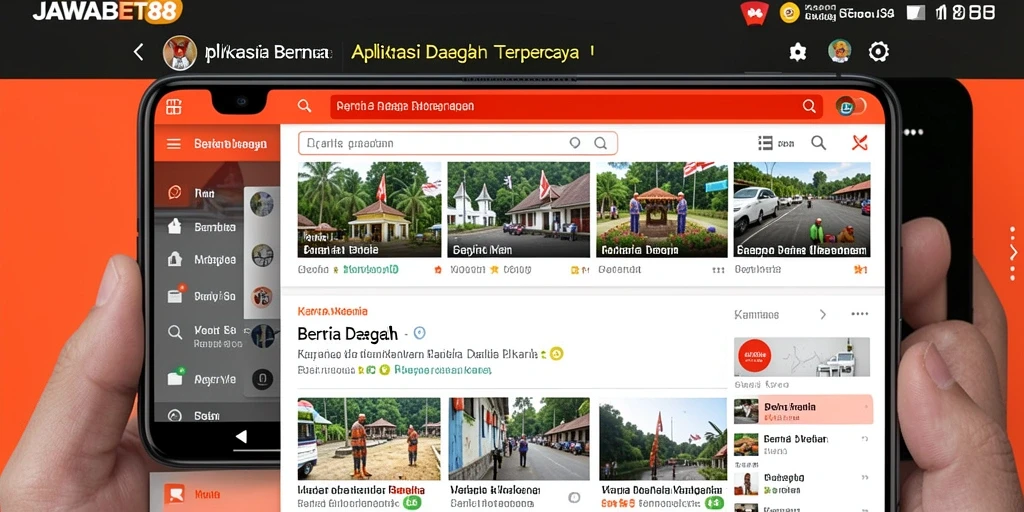
Task: Click the user avatar between the two header gears
Action: click(840, 51)
